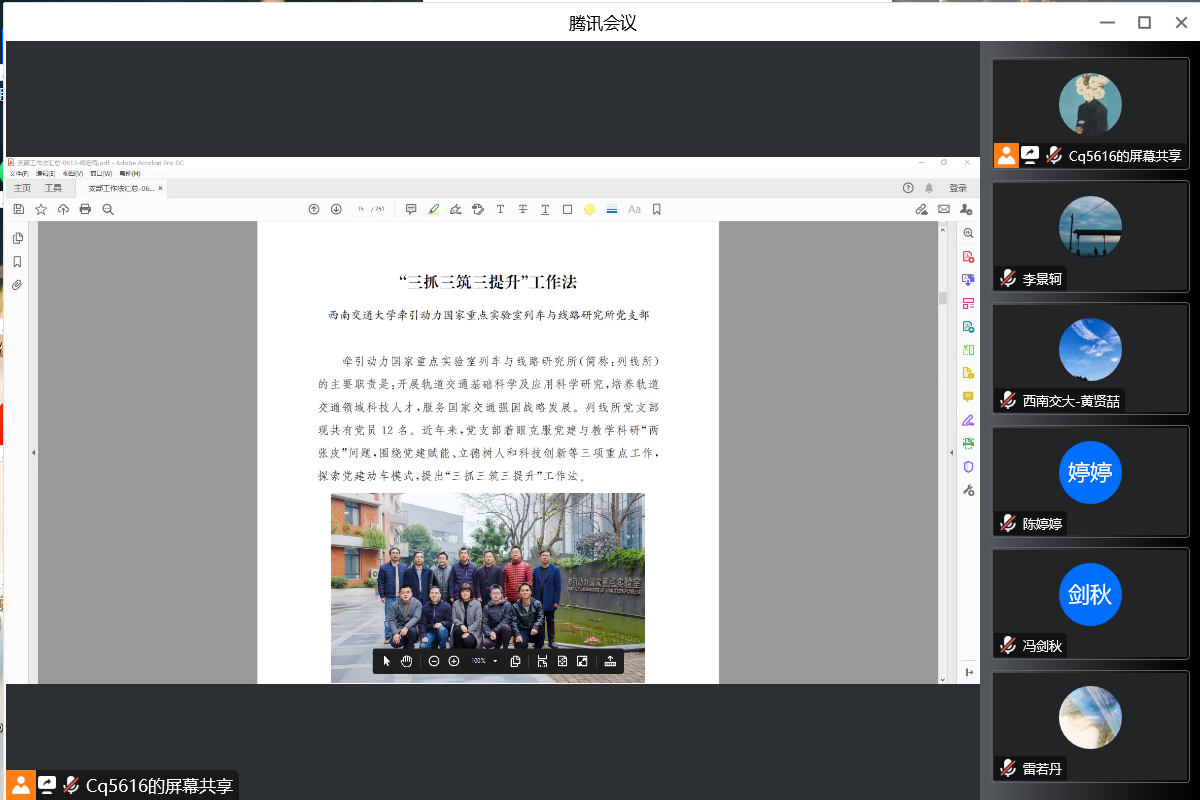This screenshot has width=1200, height=800.
Task: Click the print icon in Acrobat toolbar
Action: tap(85, 209)
